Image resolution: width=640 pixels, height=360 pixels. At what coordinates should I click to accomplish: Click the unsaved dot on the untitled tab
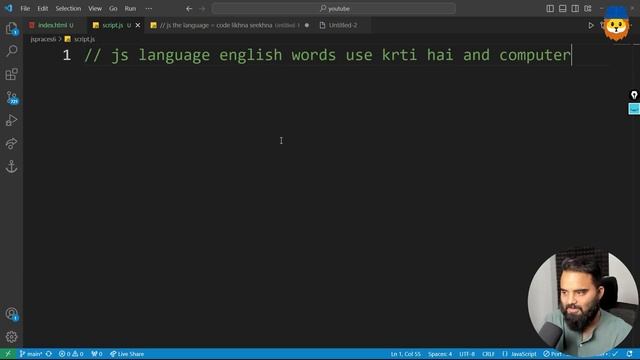coord(307,25)
